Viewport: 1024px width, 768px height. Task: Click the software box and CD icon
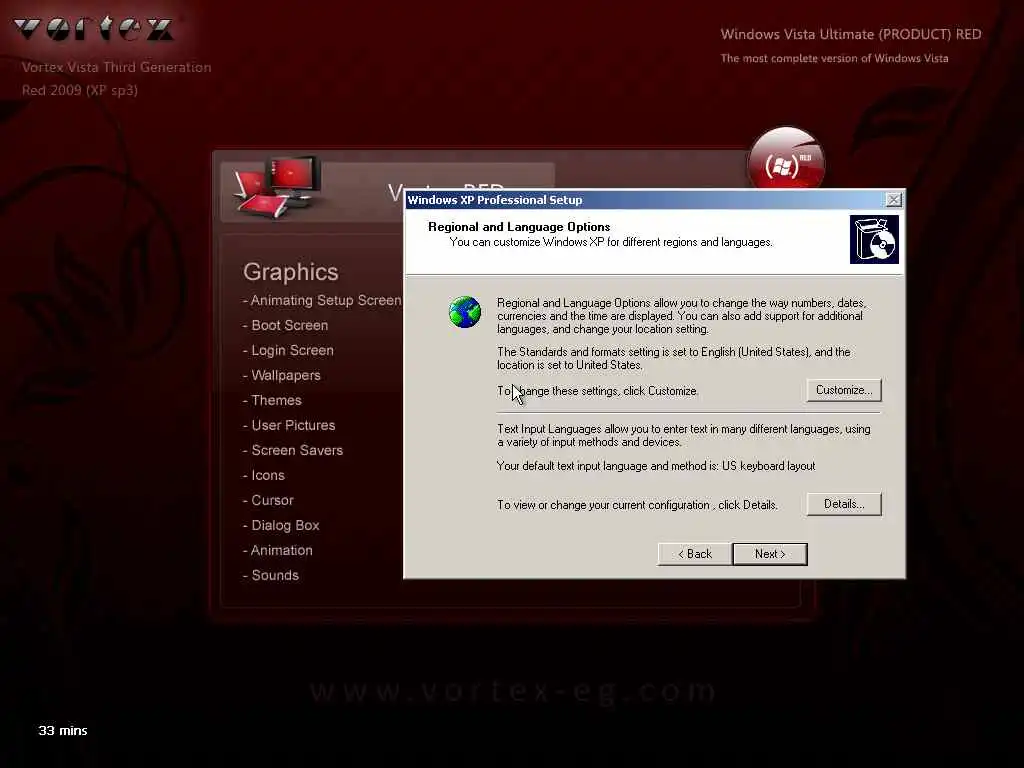click(874, 240)
